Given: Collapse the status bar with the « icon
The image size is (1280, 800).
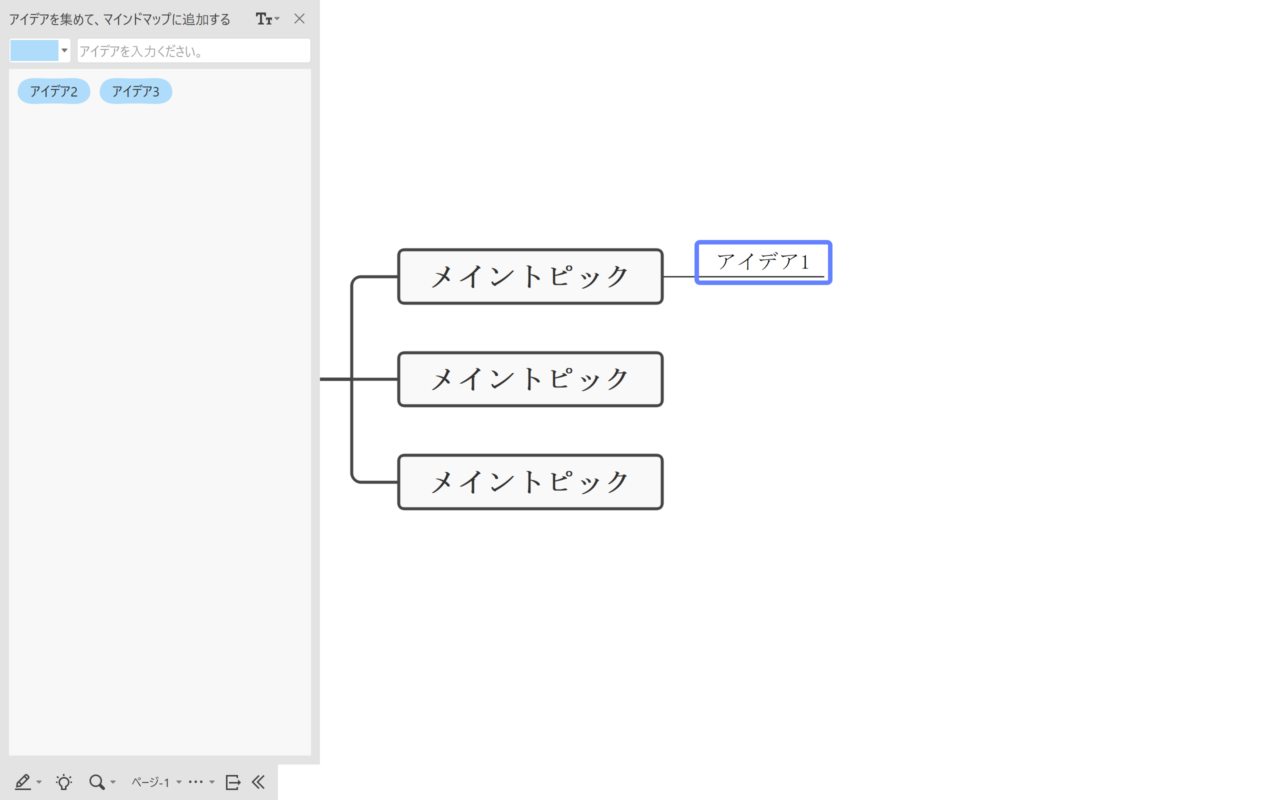Looking at the screenshot, I should click(258, 782).
